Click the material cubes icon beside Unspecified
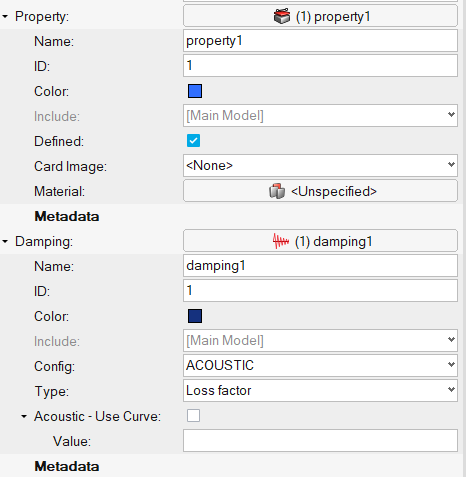The width and height of the screenshot is (466, 477). (x=277, y=191)
